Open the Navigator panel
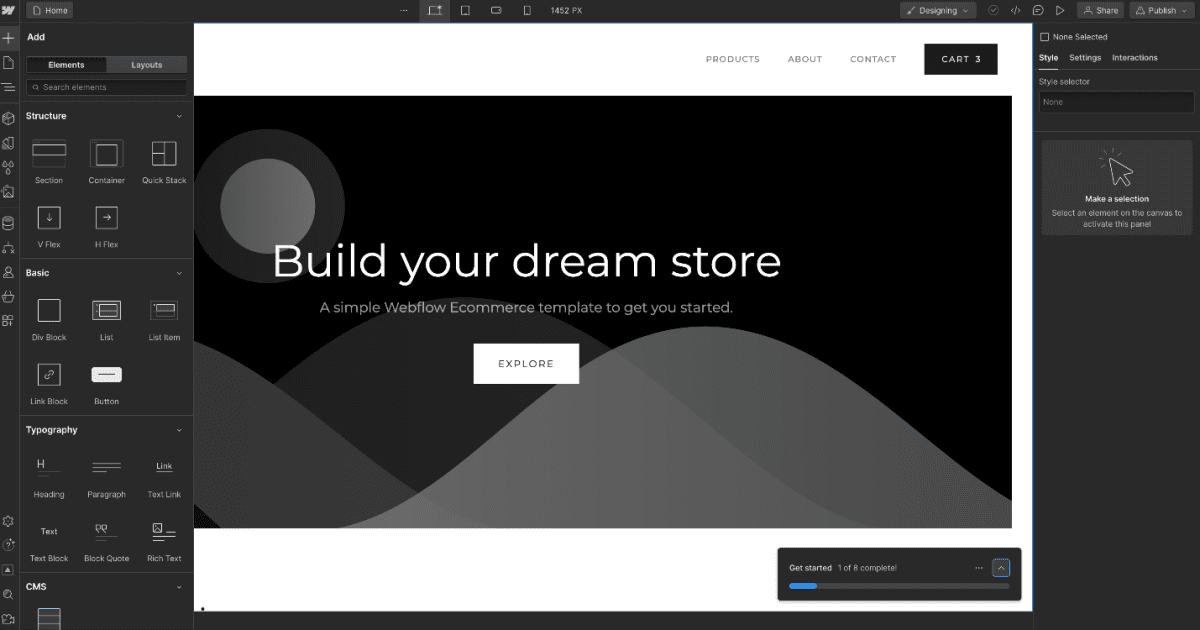This screenshot has height=630, width=1200. 10,87
